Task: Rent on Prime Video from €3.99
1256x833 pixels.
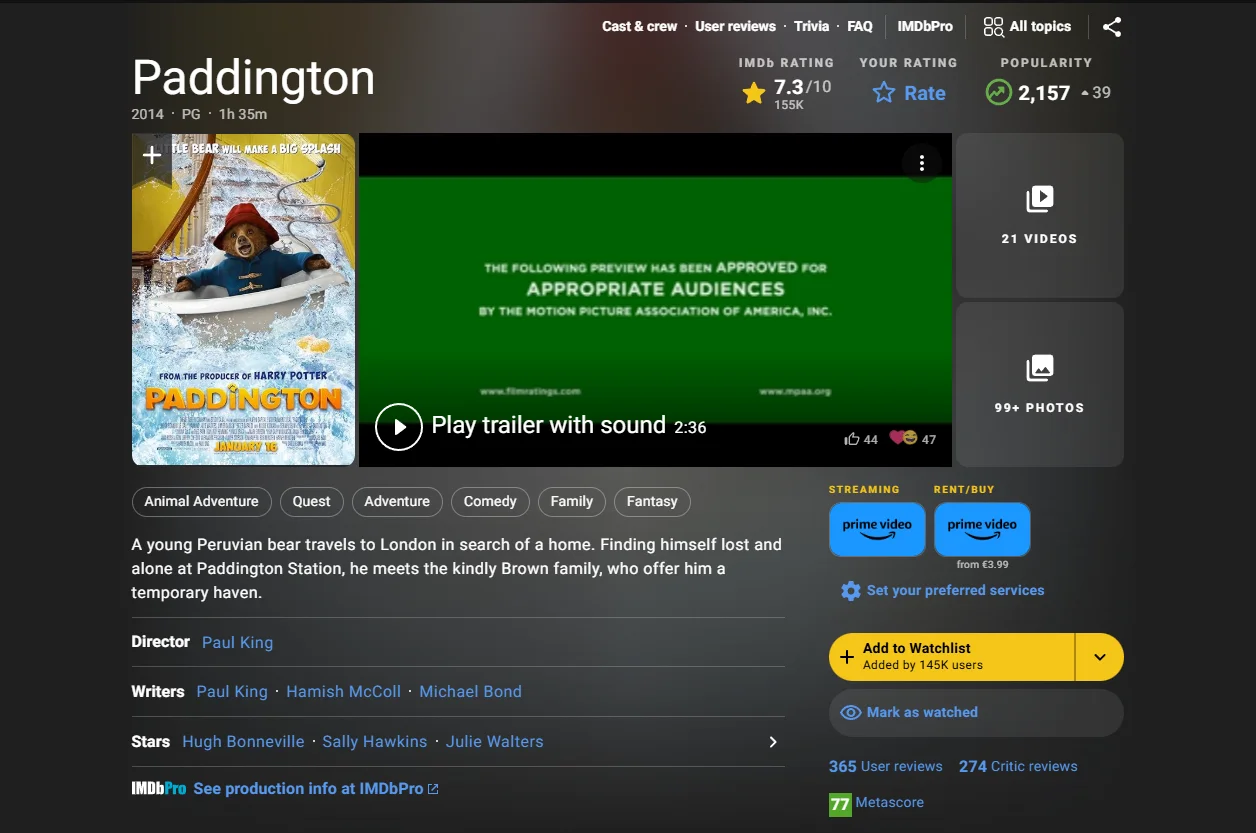Action: coord(982,529)
